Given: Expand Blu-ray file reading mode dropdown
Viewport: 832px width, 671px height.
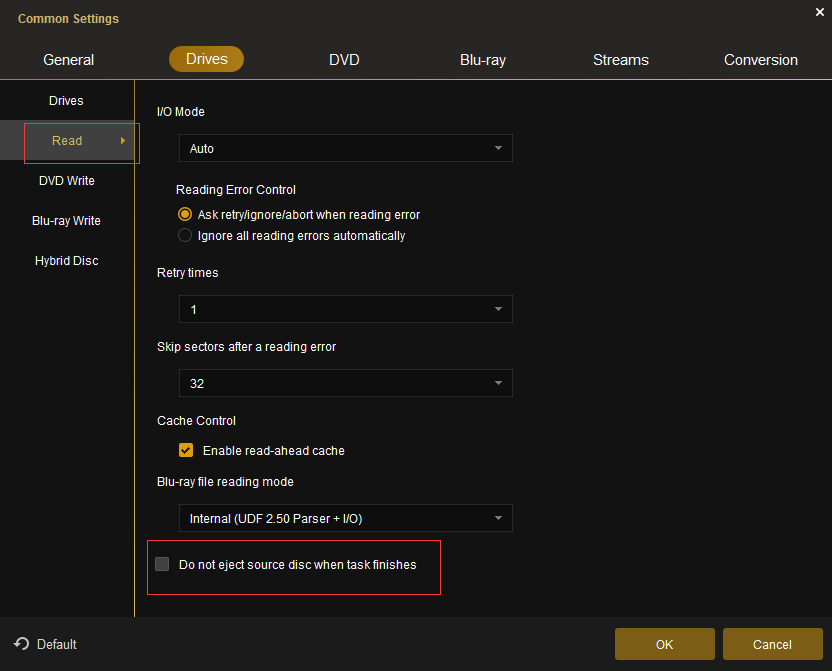Looking at the screenshot, I should (345, 518).
